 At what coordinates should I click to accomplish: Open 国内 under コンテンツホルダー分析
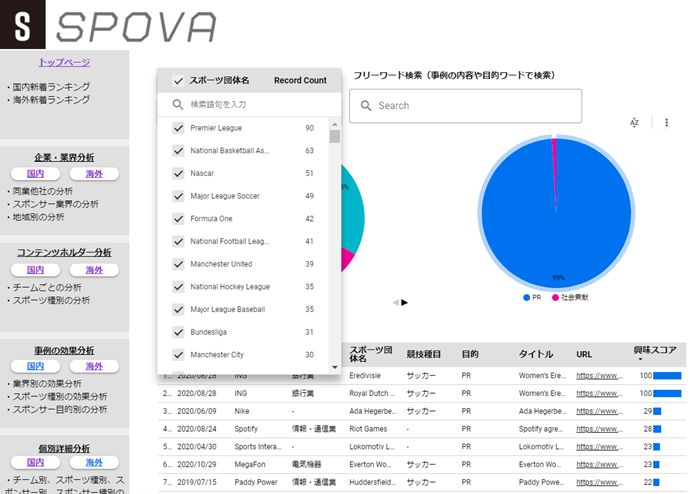point(35,270)
